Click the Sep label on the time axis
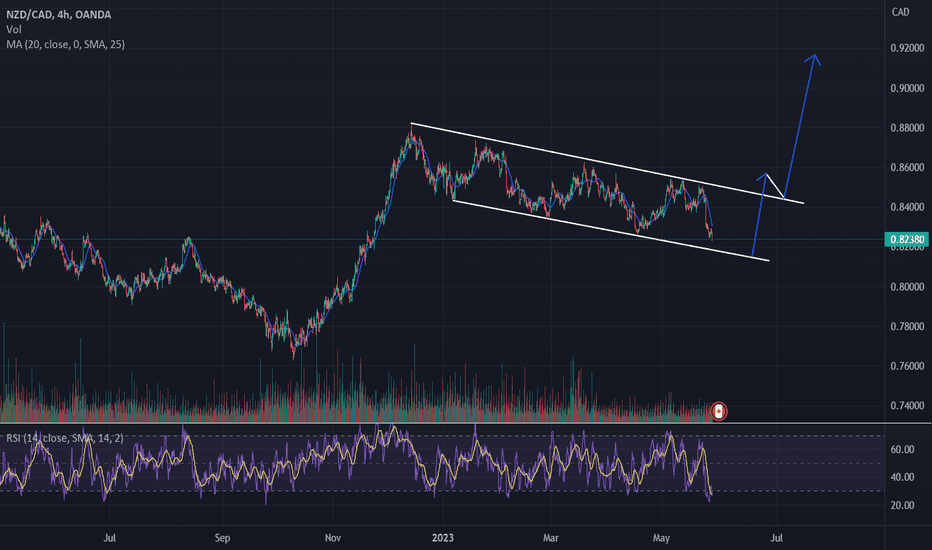 (x=222, y=538)
